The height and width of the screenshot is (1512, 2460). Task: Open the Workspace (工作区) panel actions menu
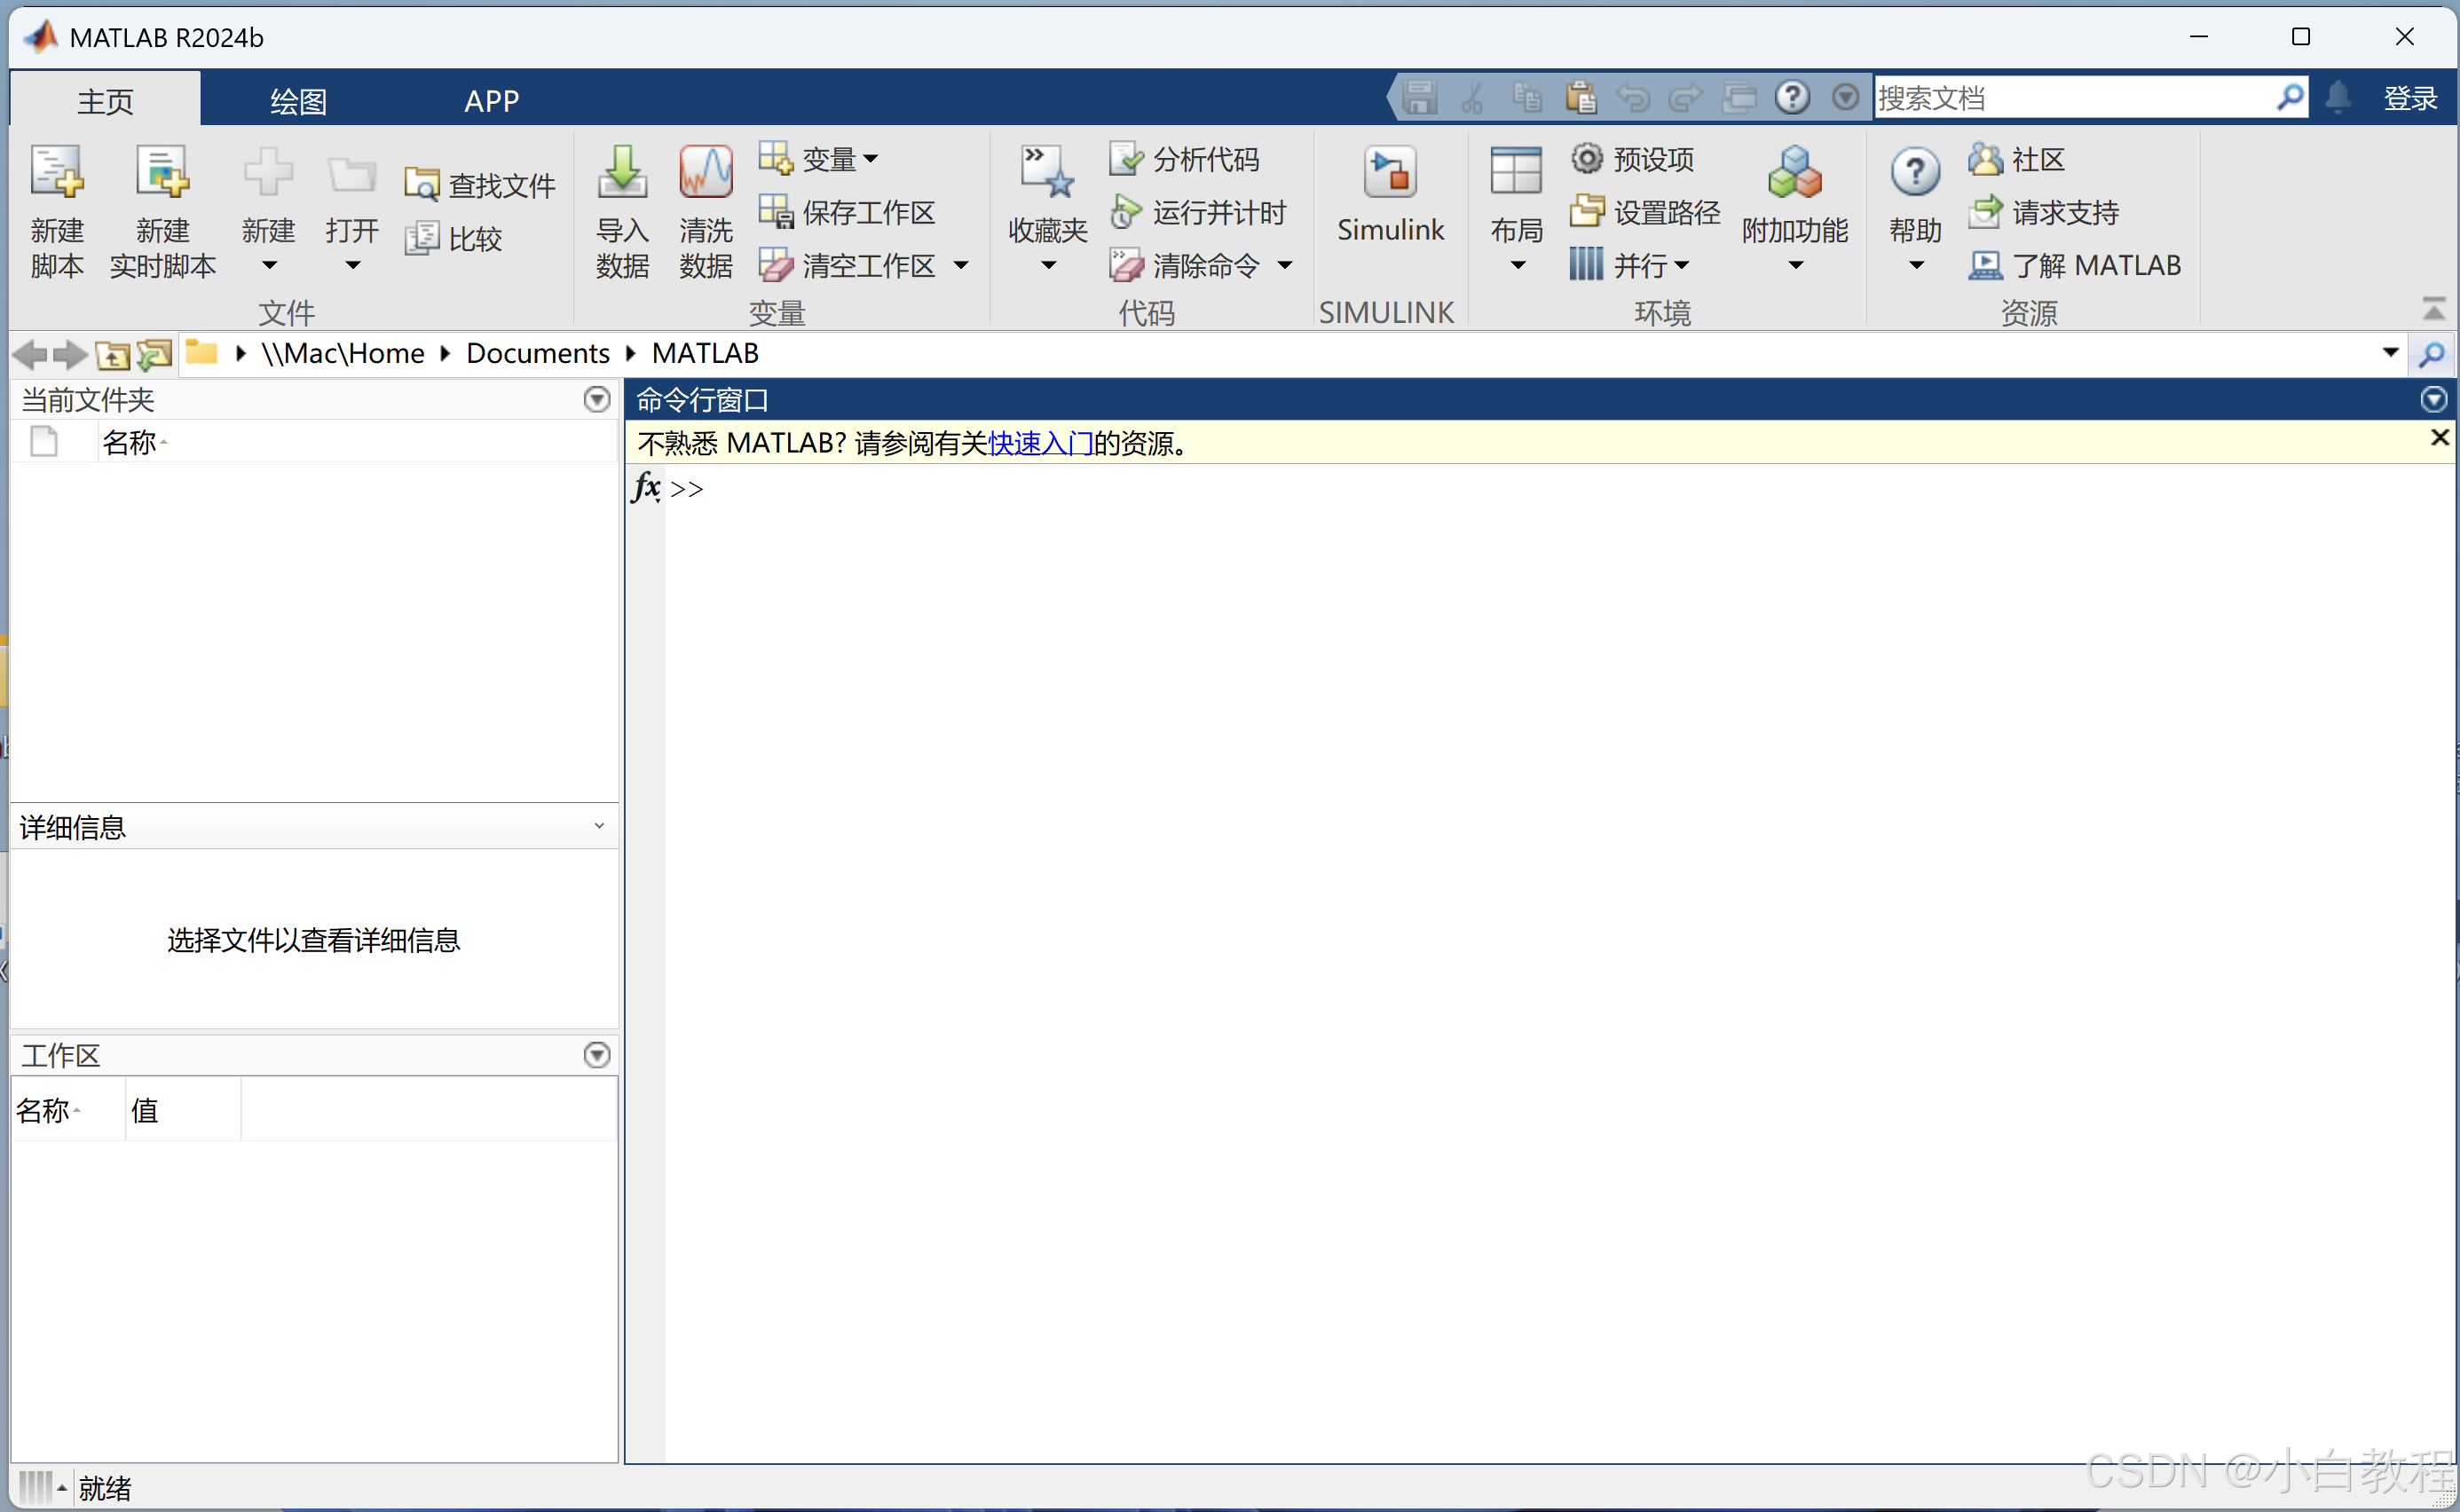pyautogui.click(x=596, y=1055)
